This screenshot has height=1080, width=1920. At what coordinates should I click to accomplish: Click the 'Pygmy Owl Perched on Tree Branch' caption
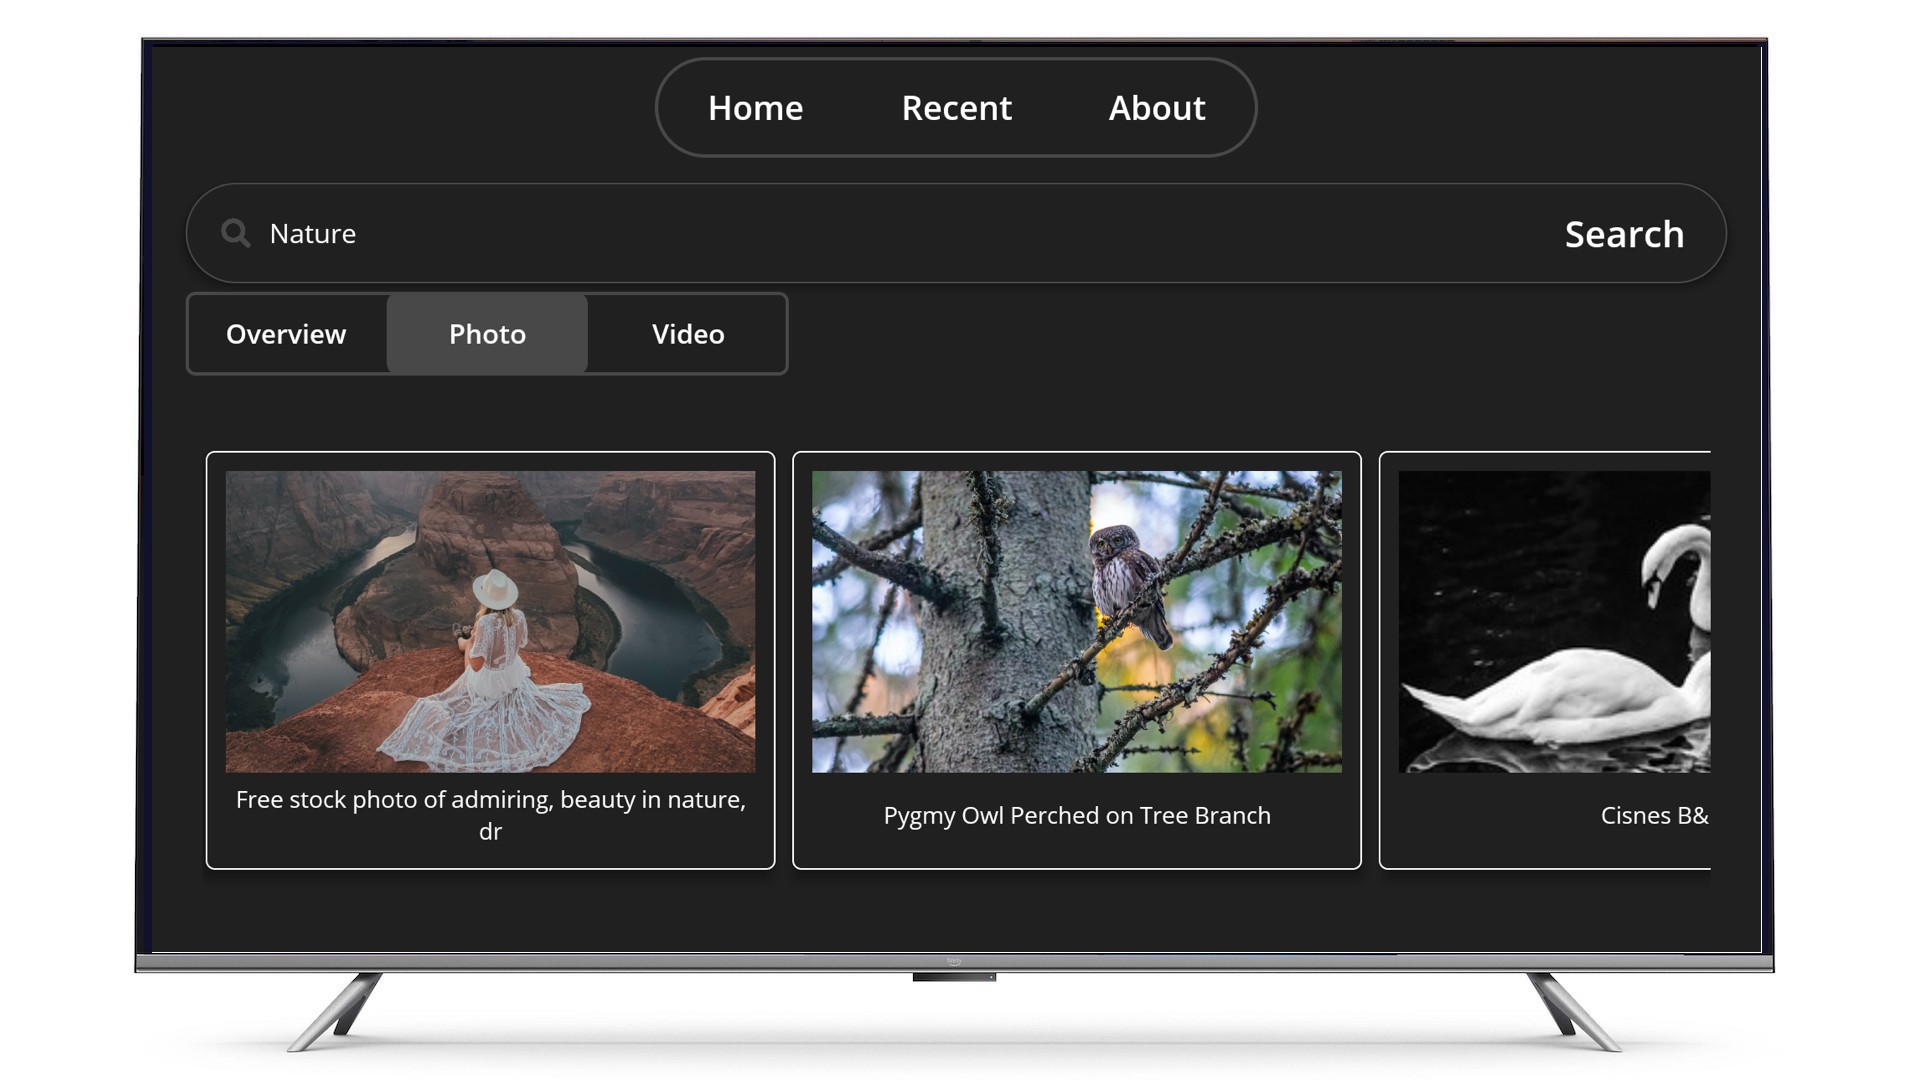tap(1077, 815)
